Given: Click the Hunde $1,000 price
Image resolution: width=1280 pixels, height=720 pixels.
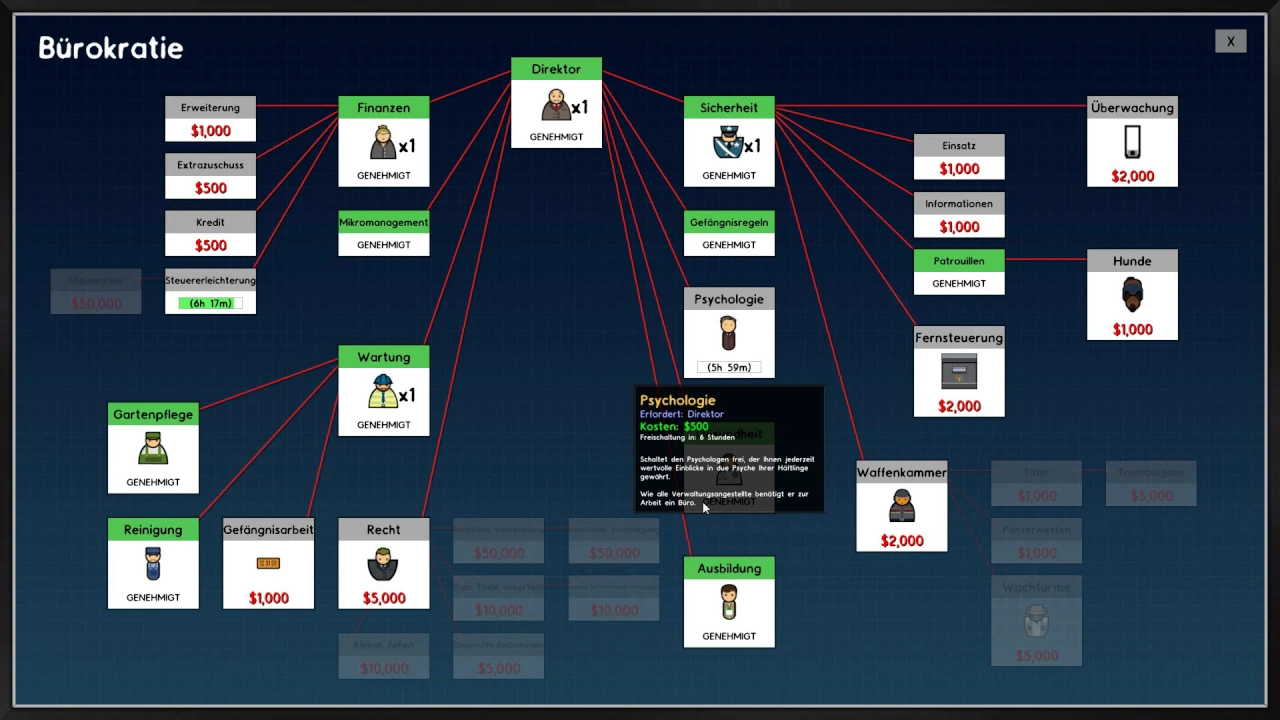Looking at the screenshot, I should [x=1132, y=329].
